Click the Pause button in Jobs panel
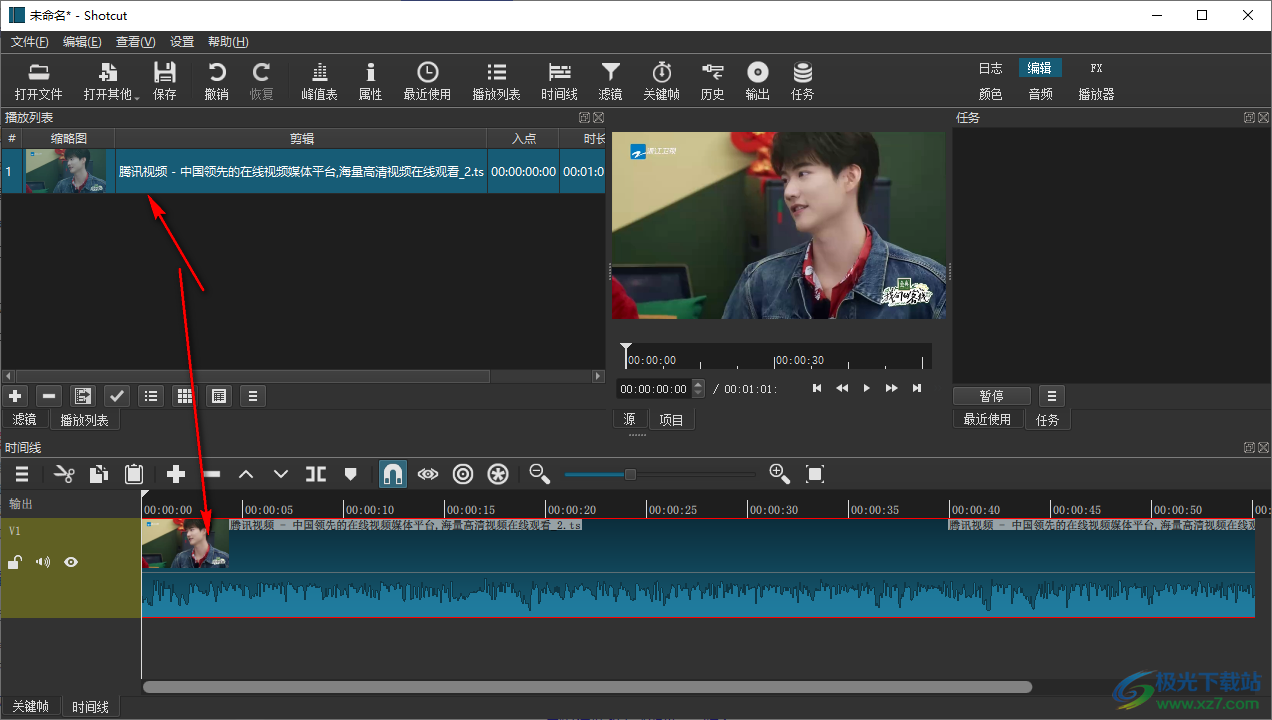 pos(992,396)
